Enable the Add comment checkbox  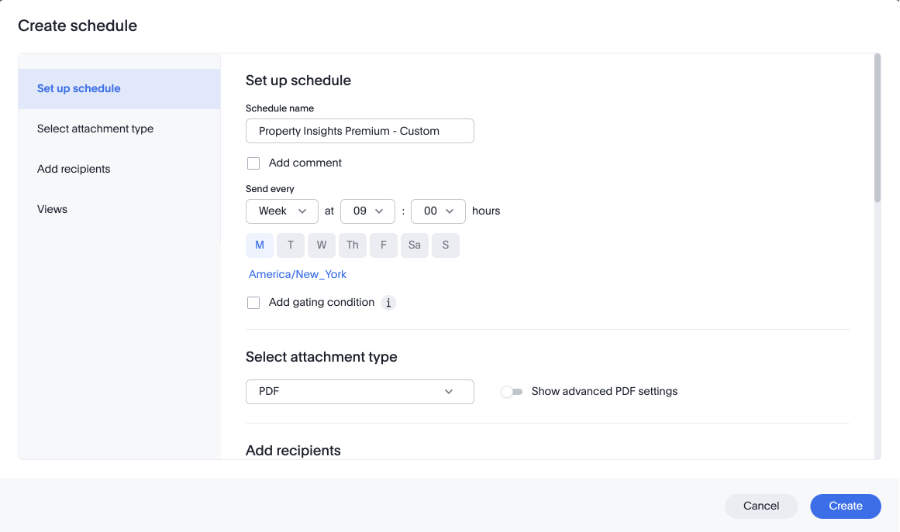click(254, 163)
